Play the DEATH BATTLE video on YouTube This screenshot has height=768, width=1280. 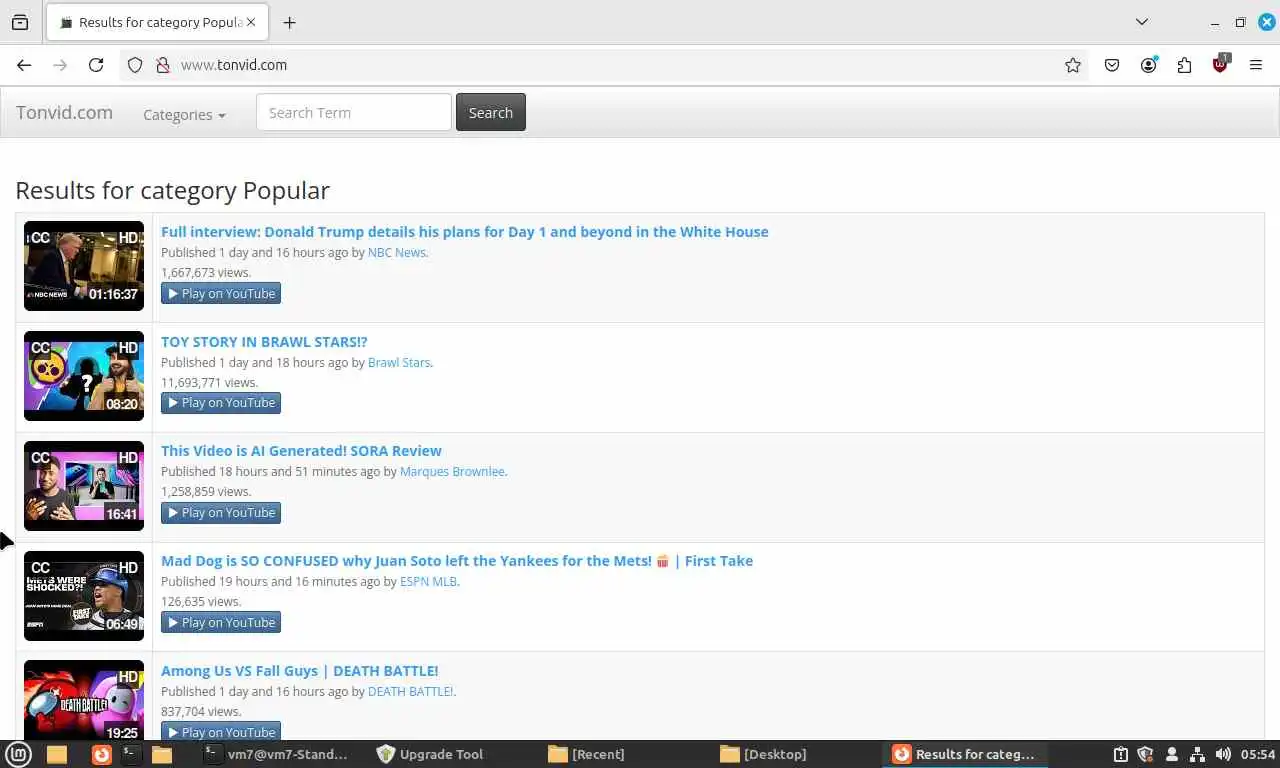pyautogui.click(x=221, y=731)
